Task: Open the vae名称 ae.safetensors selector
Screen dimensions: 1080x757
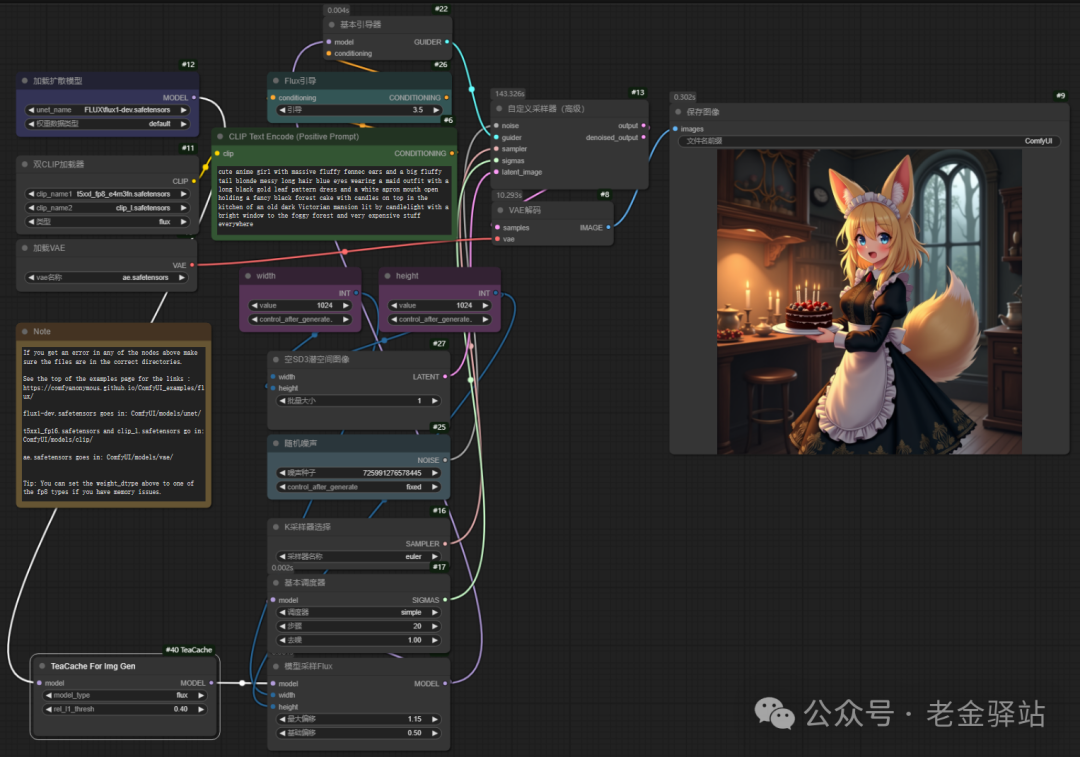Action: click(107, 278)
